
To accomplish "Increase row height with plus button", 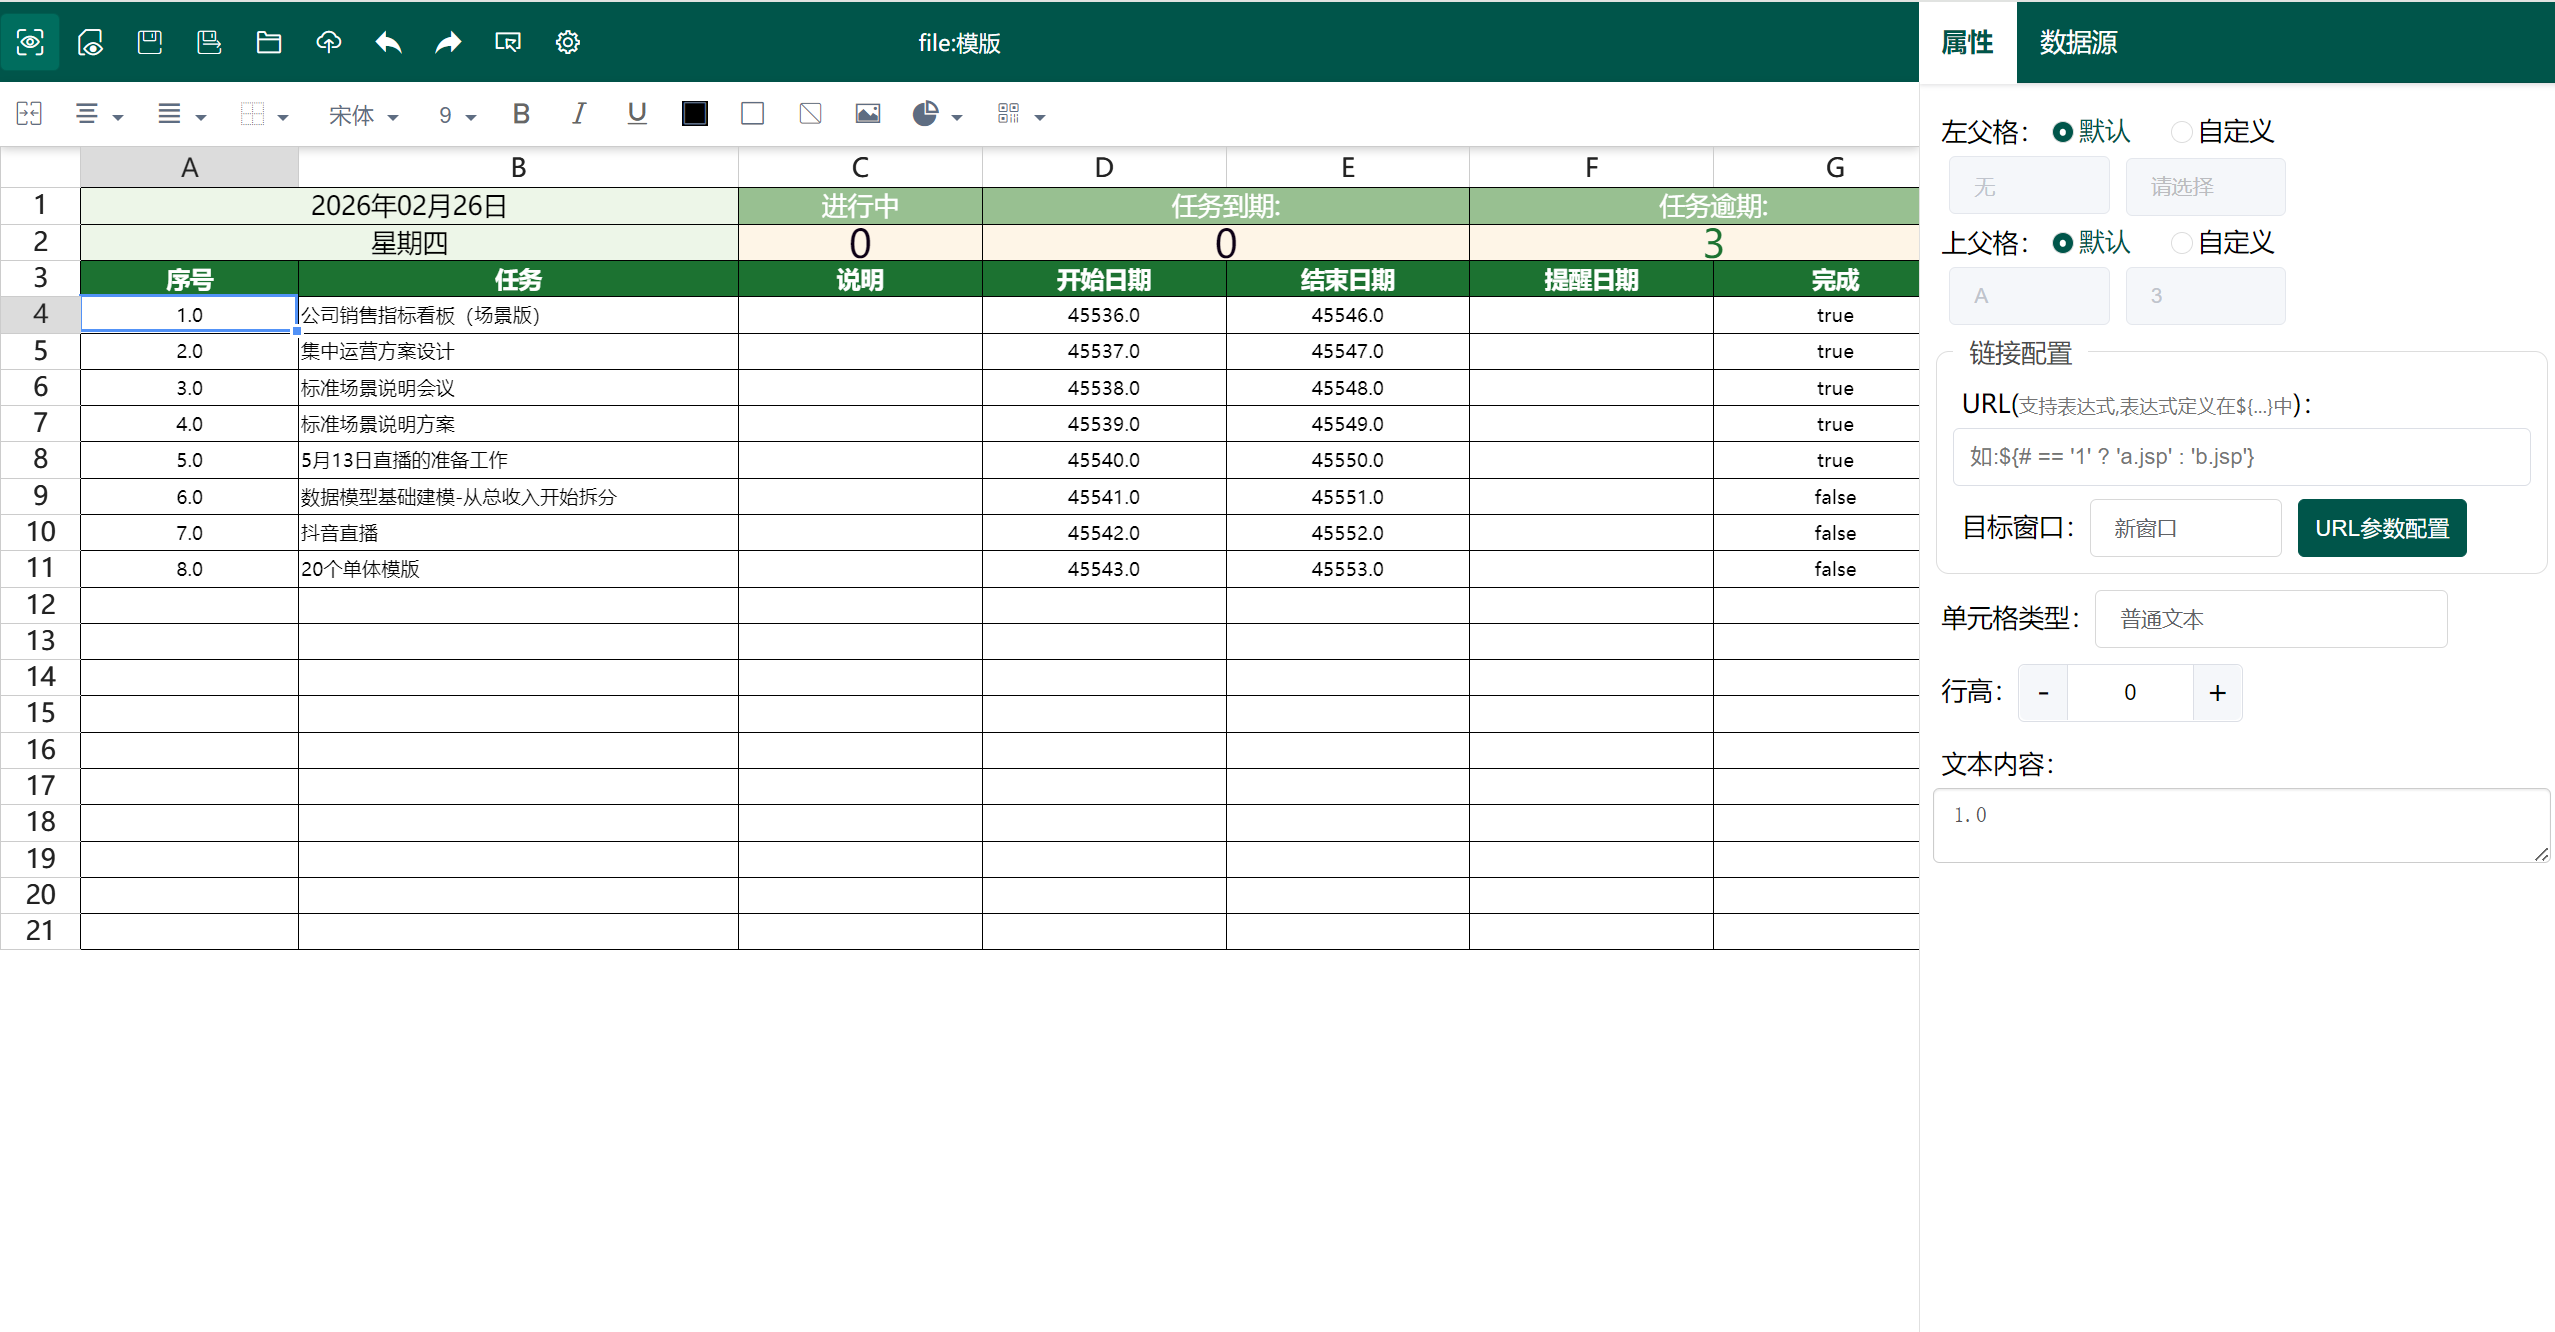I will 2217,692.
